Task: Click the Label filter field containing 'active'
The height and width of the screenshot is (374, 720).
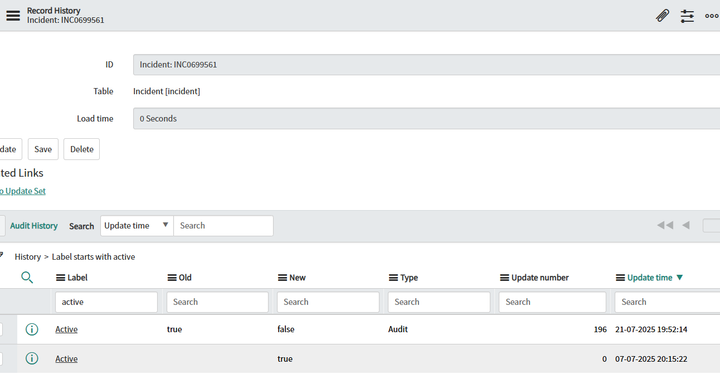Action: (x=107, y=302)
